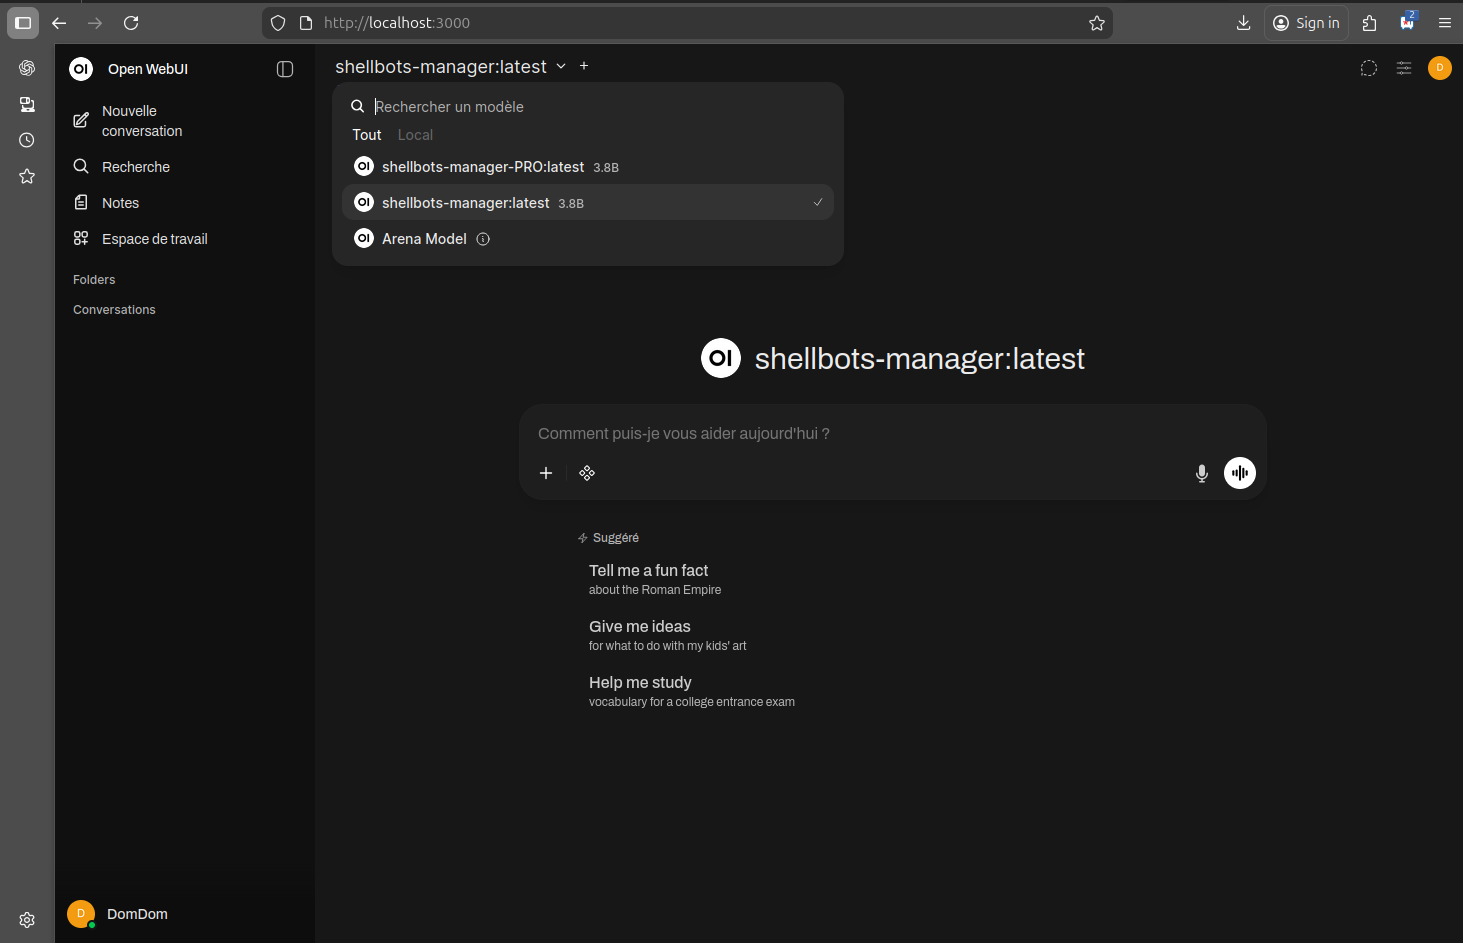Expand the Folders section
This screenshot has width=1463, height=943.
pyautogui.click(x=94, y=280)
